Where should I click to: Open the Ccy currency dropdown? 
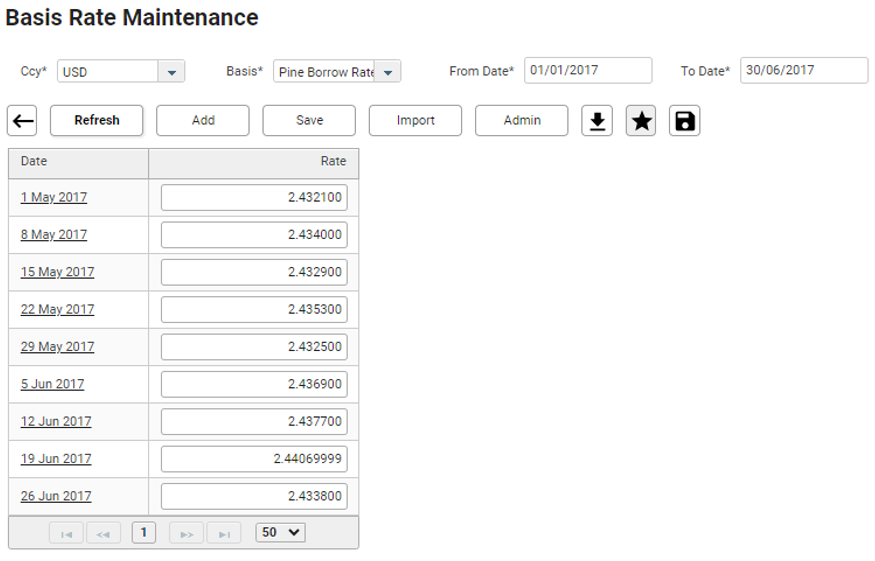click(x=171, y=72)
